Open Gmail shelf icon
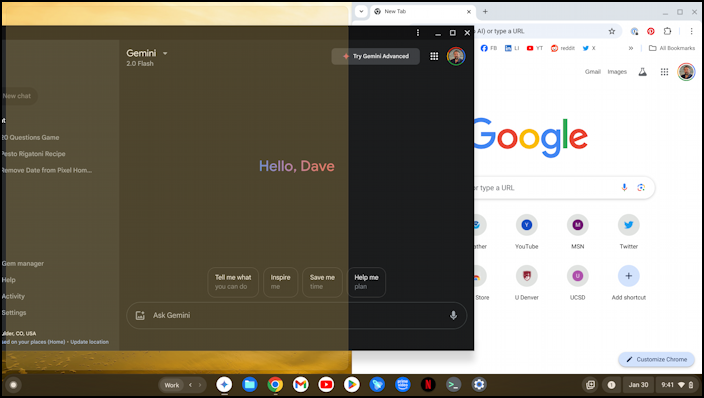The height and width of the screenshot is (398, 704). [300, 385]
